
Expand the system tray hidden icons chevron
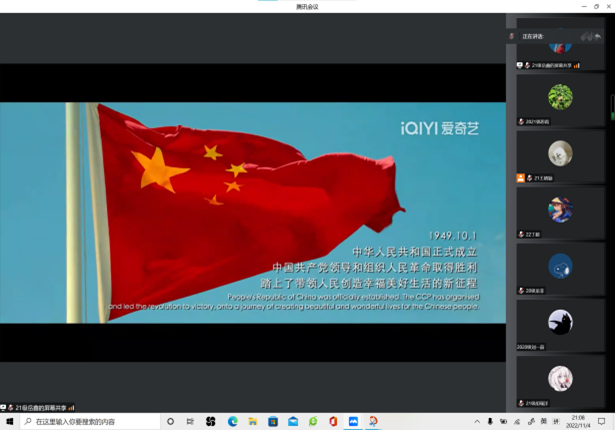coord(477,422)
